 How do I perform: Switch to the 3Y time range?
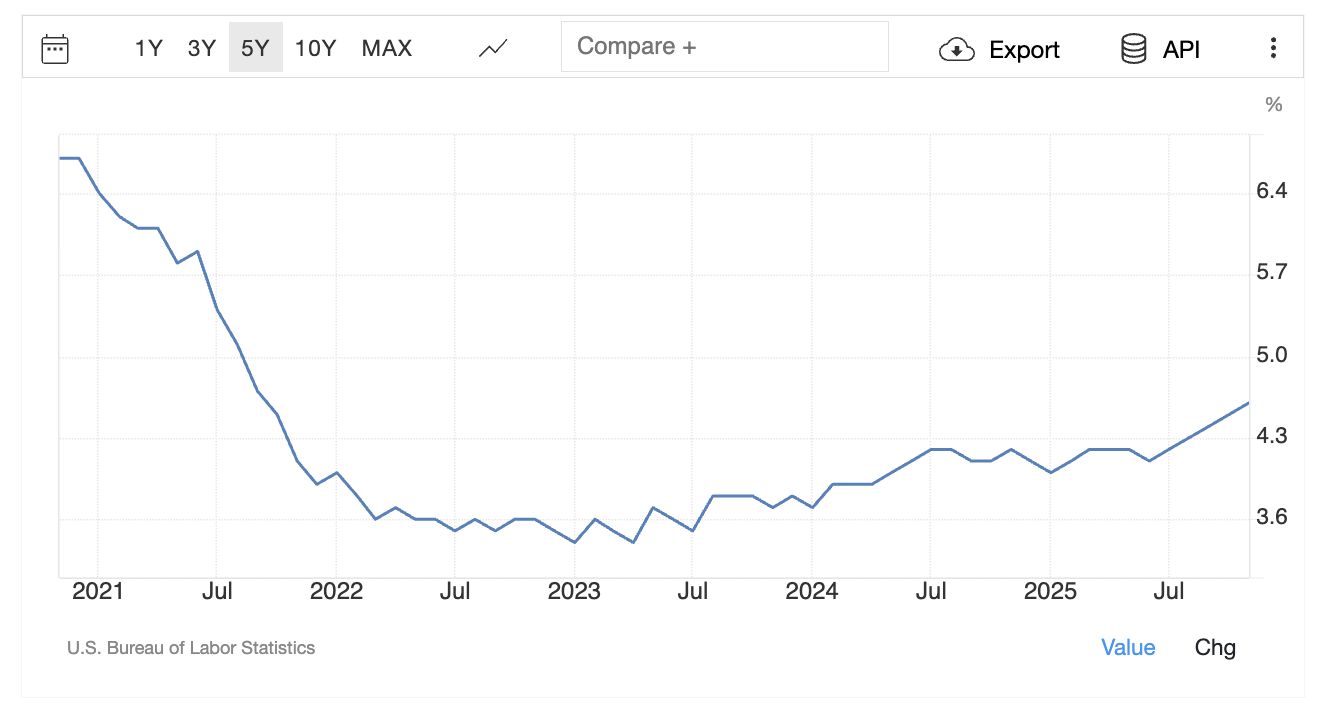202,48
